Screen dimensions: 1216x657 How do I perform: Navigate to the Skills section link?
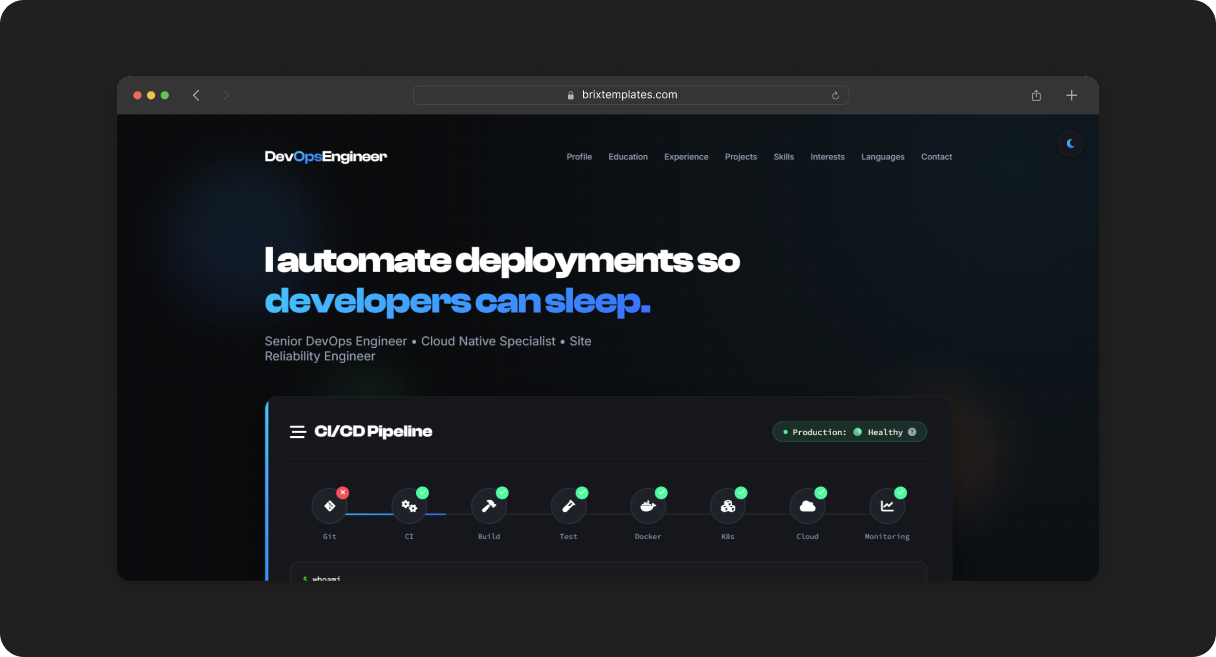point(784,157)
